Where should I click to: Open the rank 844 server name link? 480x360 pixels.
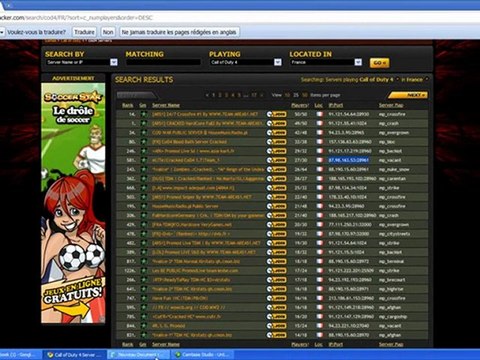coord(168,326)
